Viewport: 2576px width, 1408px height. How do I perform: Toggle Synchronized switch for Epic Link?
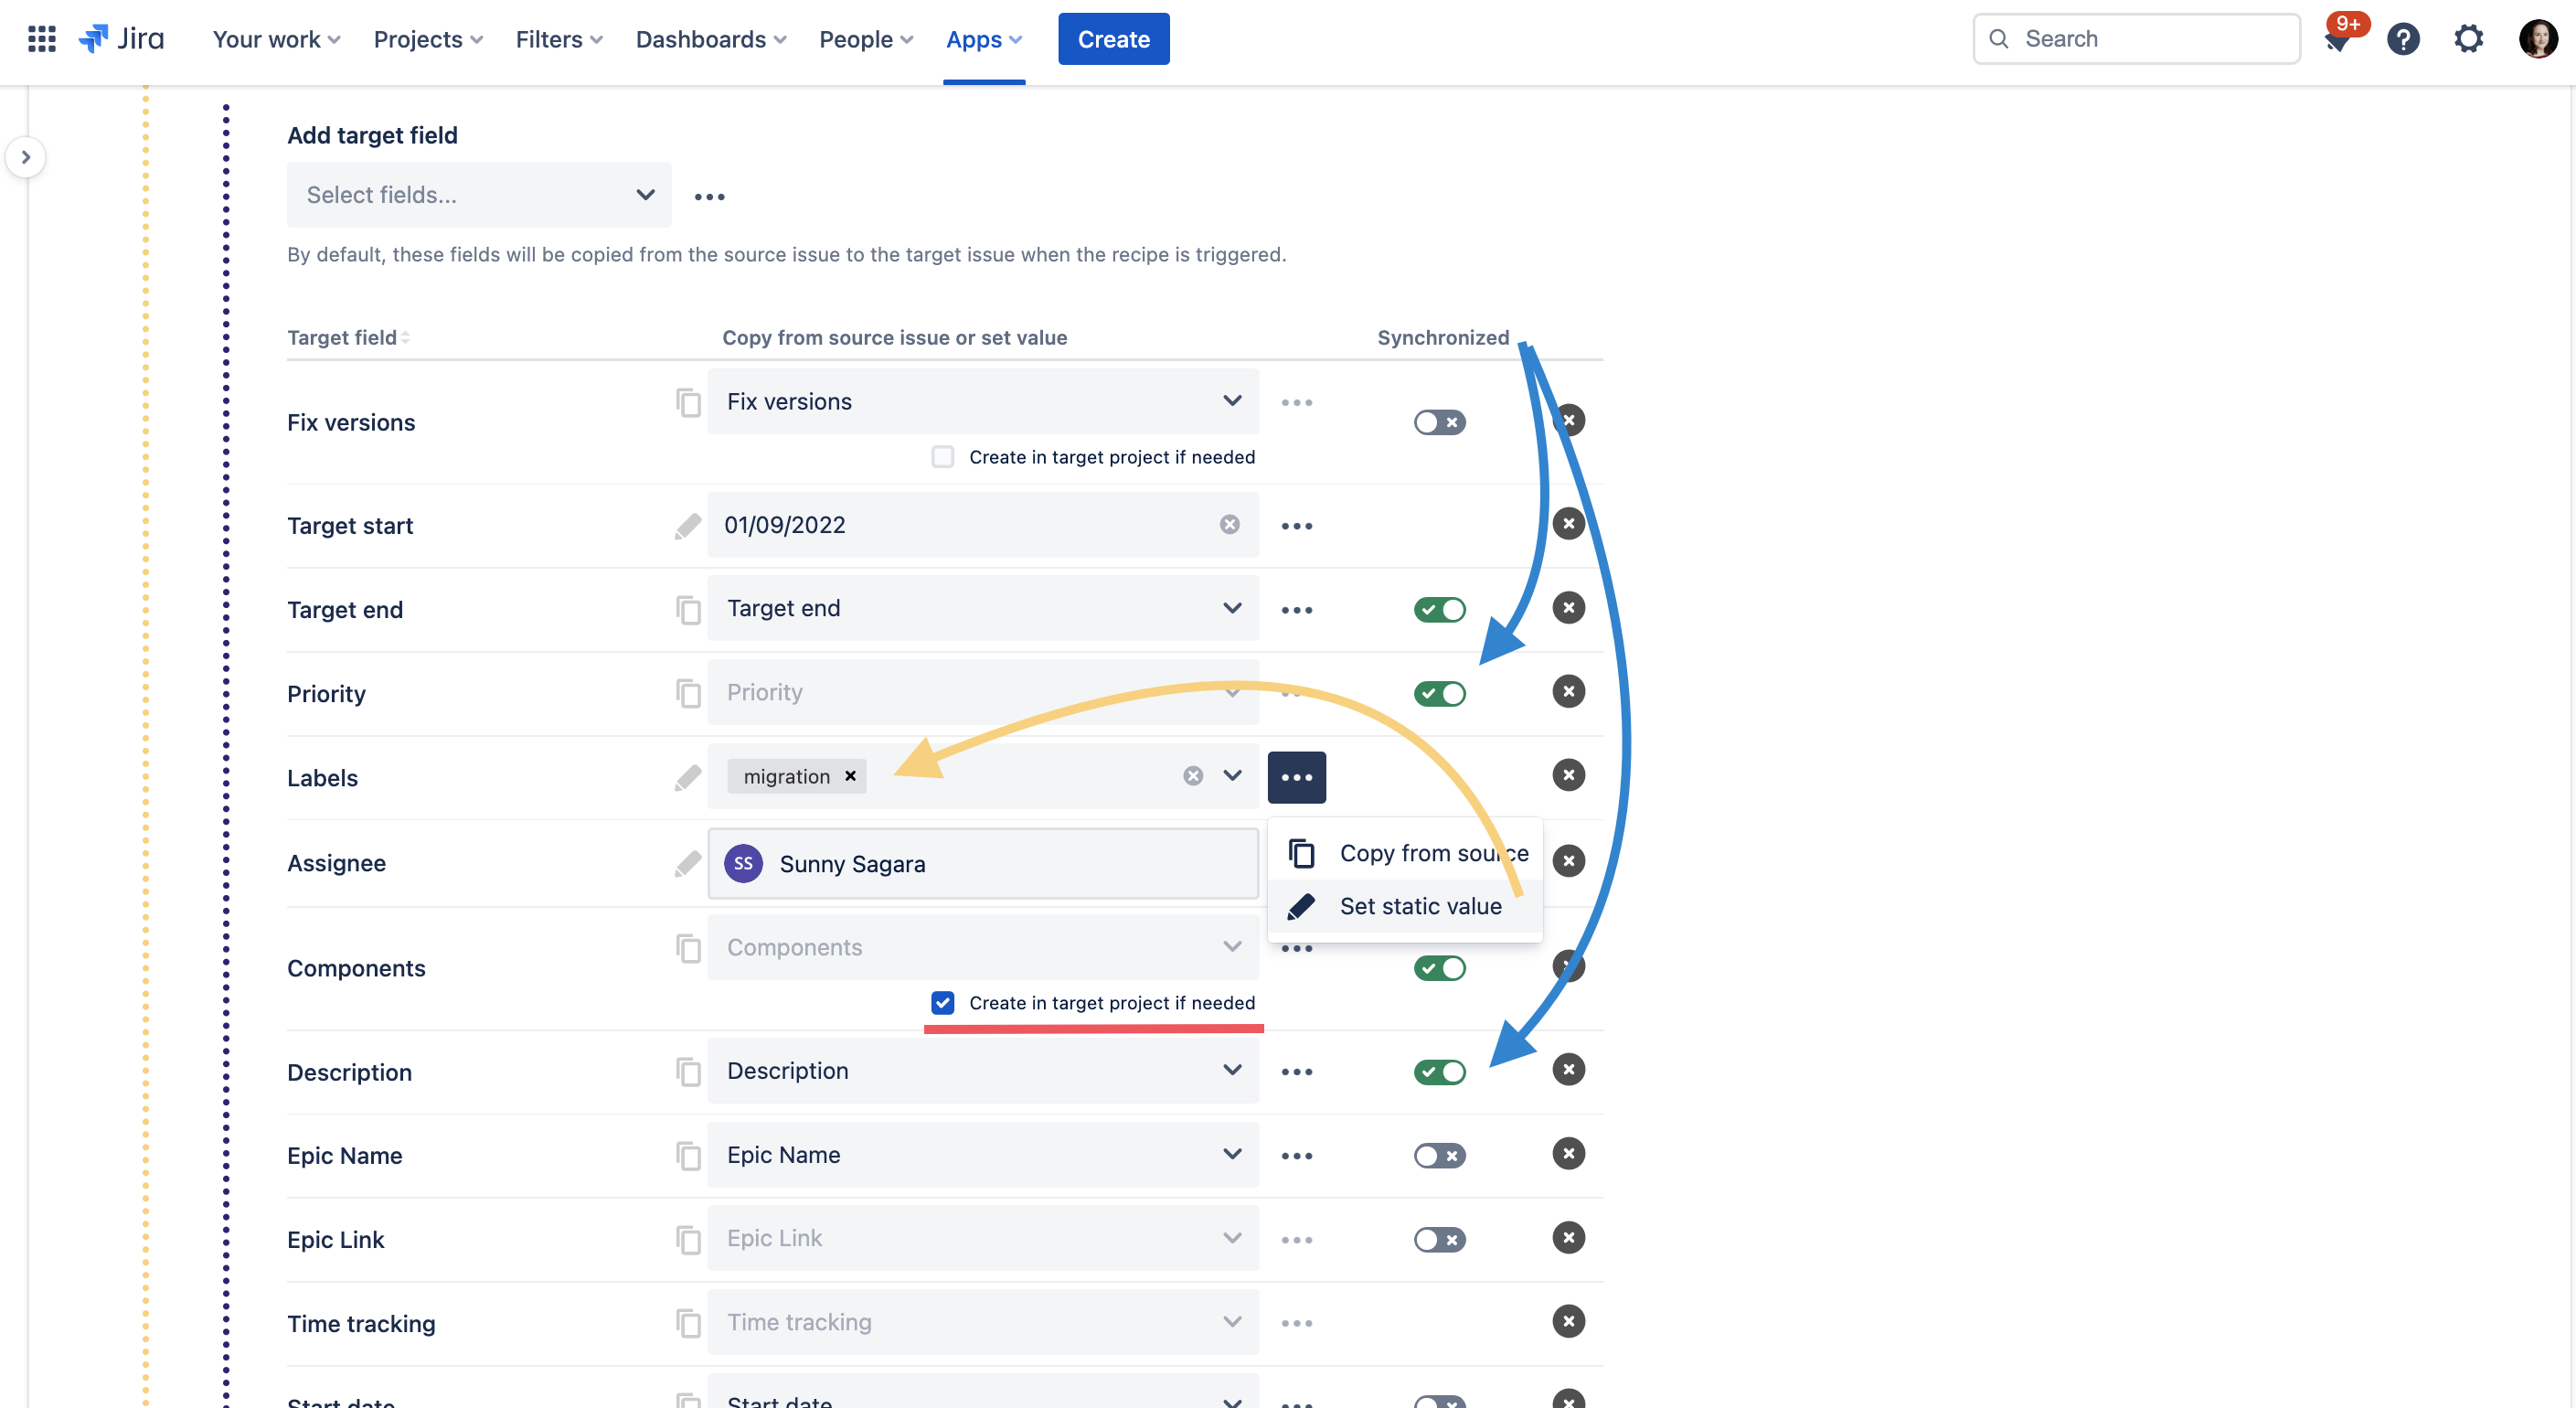pyautogui.click(x=1439, y=1240)
